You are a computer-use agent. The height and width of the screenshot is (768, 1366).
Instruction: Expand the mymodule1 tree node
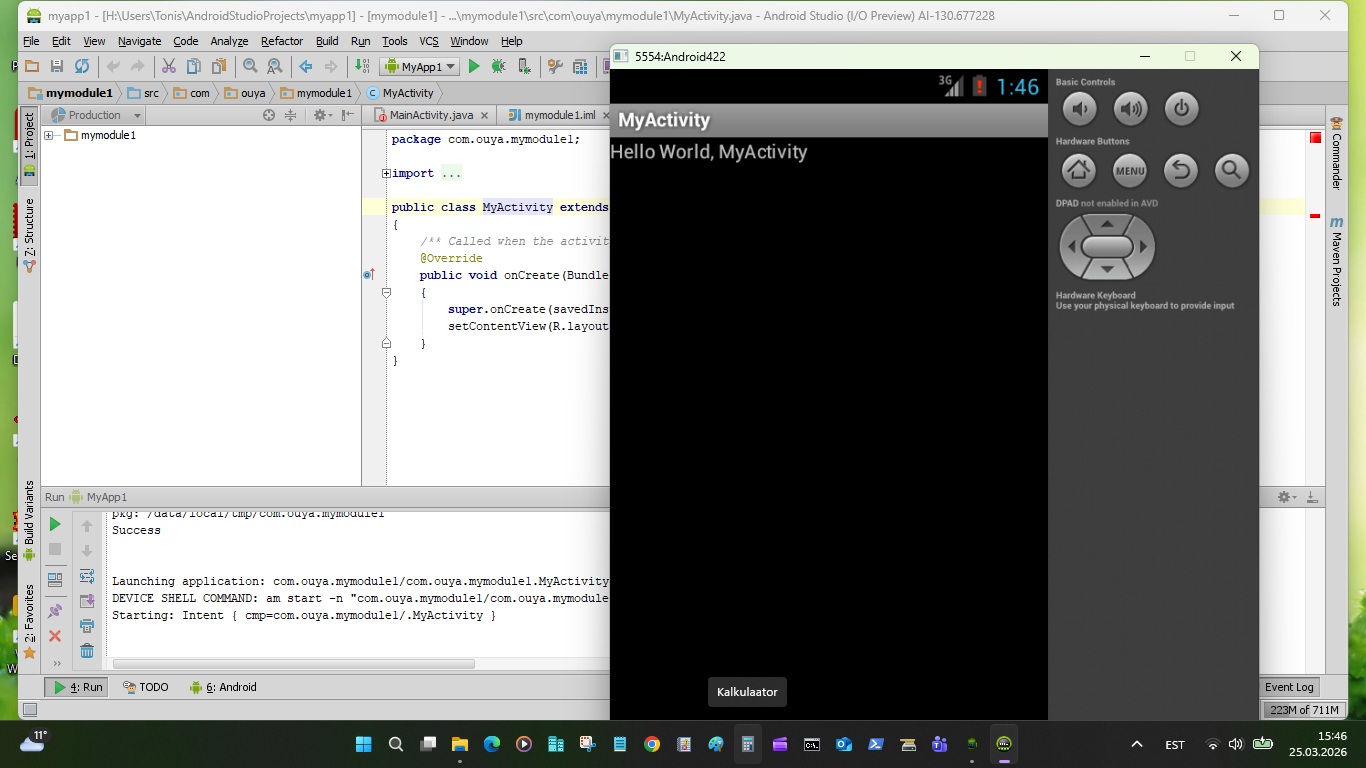(x=48, y=135)
